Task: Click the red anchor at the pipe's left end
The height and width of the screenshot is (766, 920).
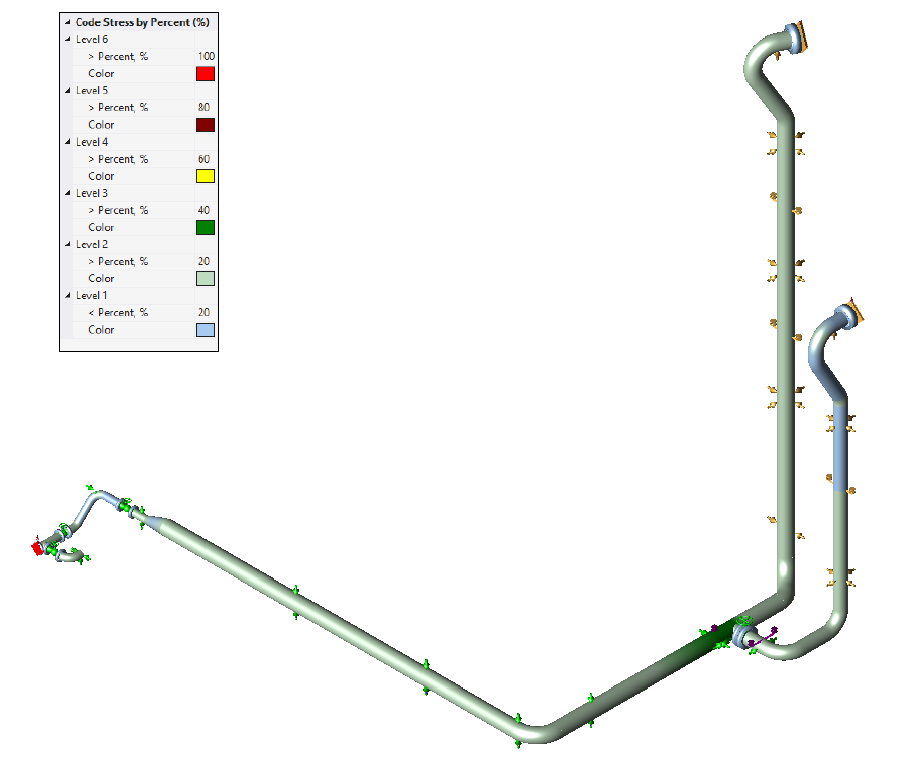Action: tap(37, 548)
